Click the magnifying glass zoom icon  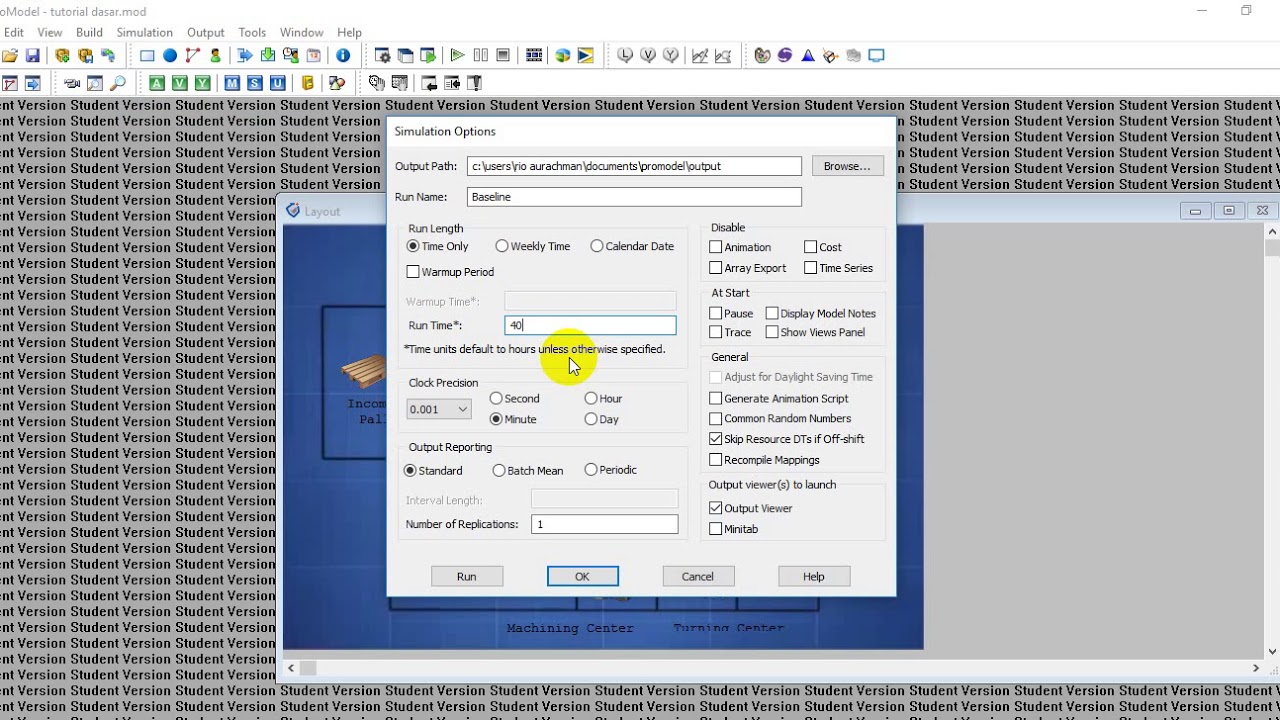click(x=118, y=83)
